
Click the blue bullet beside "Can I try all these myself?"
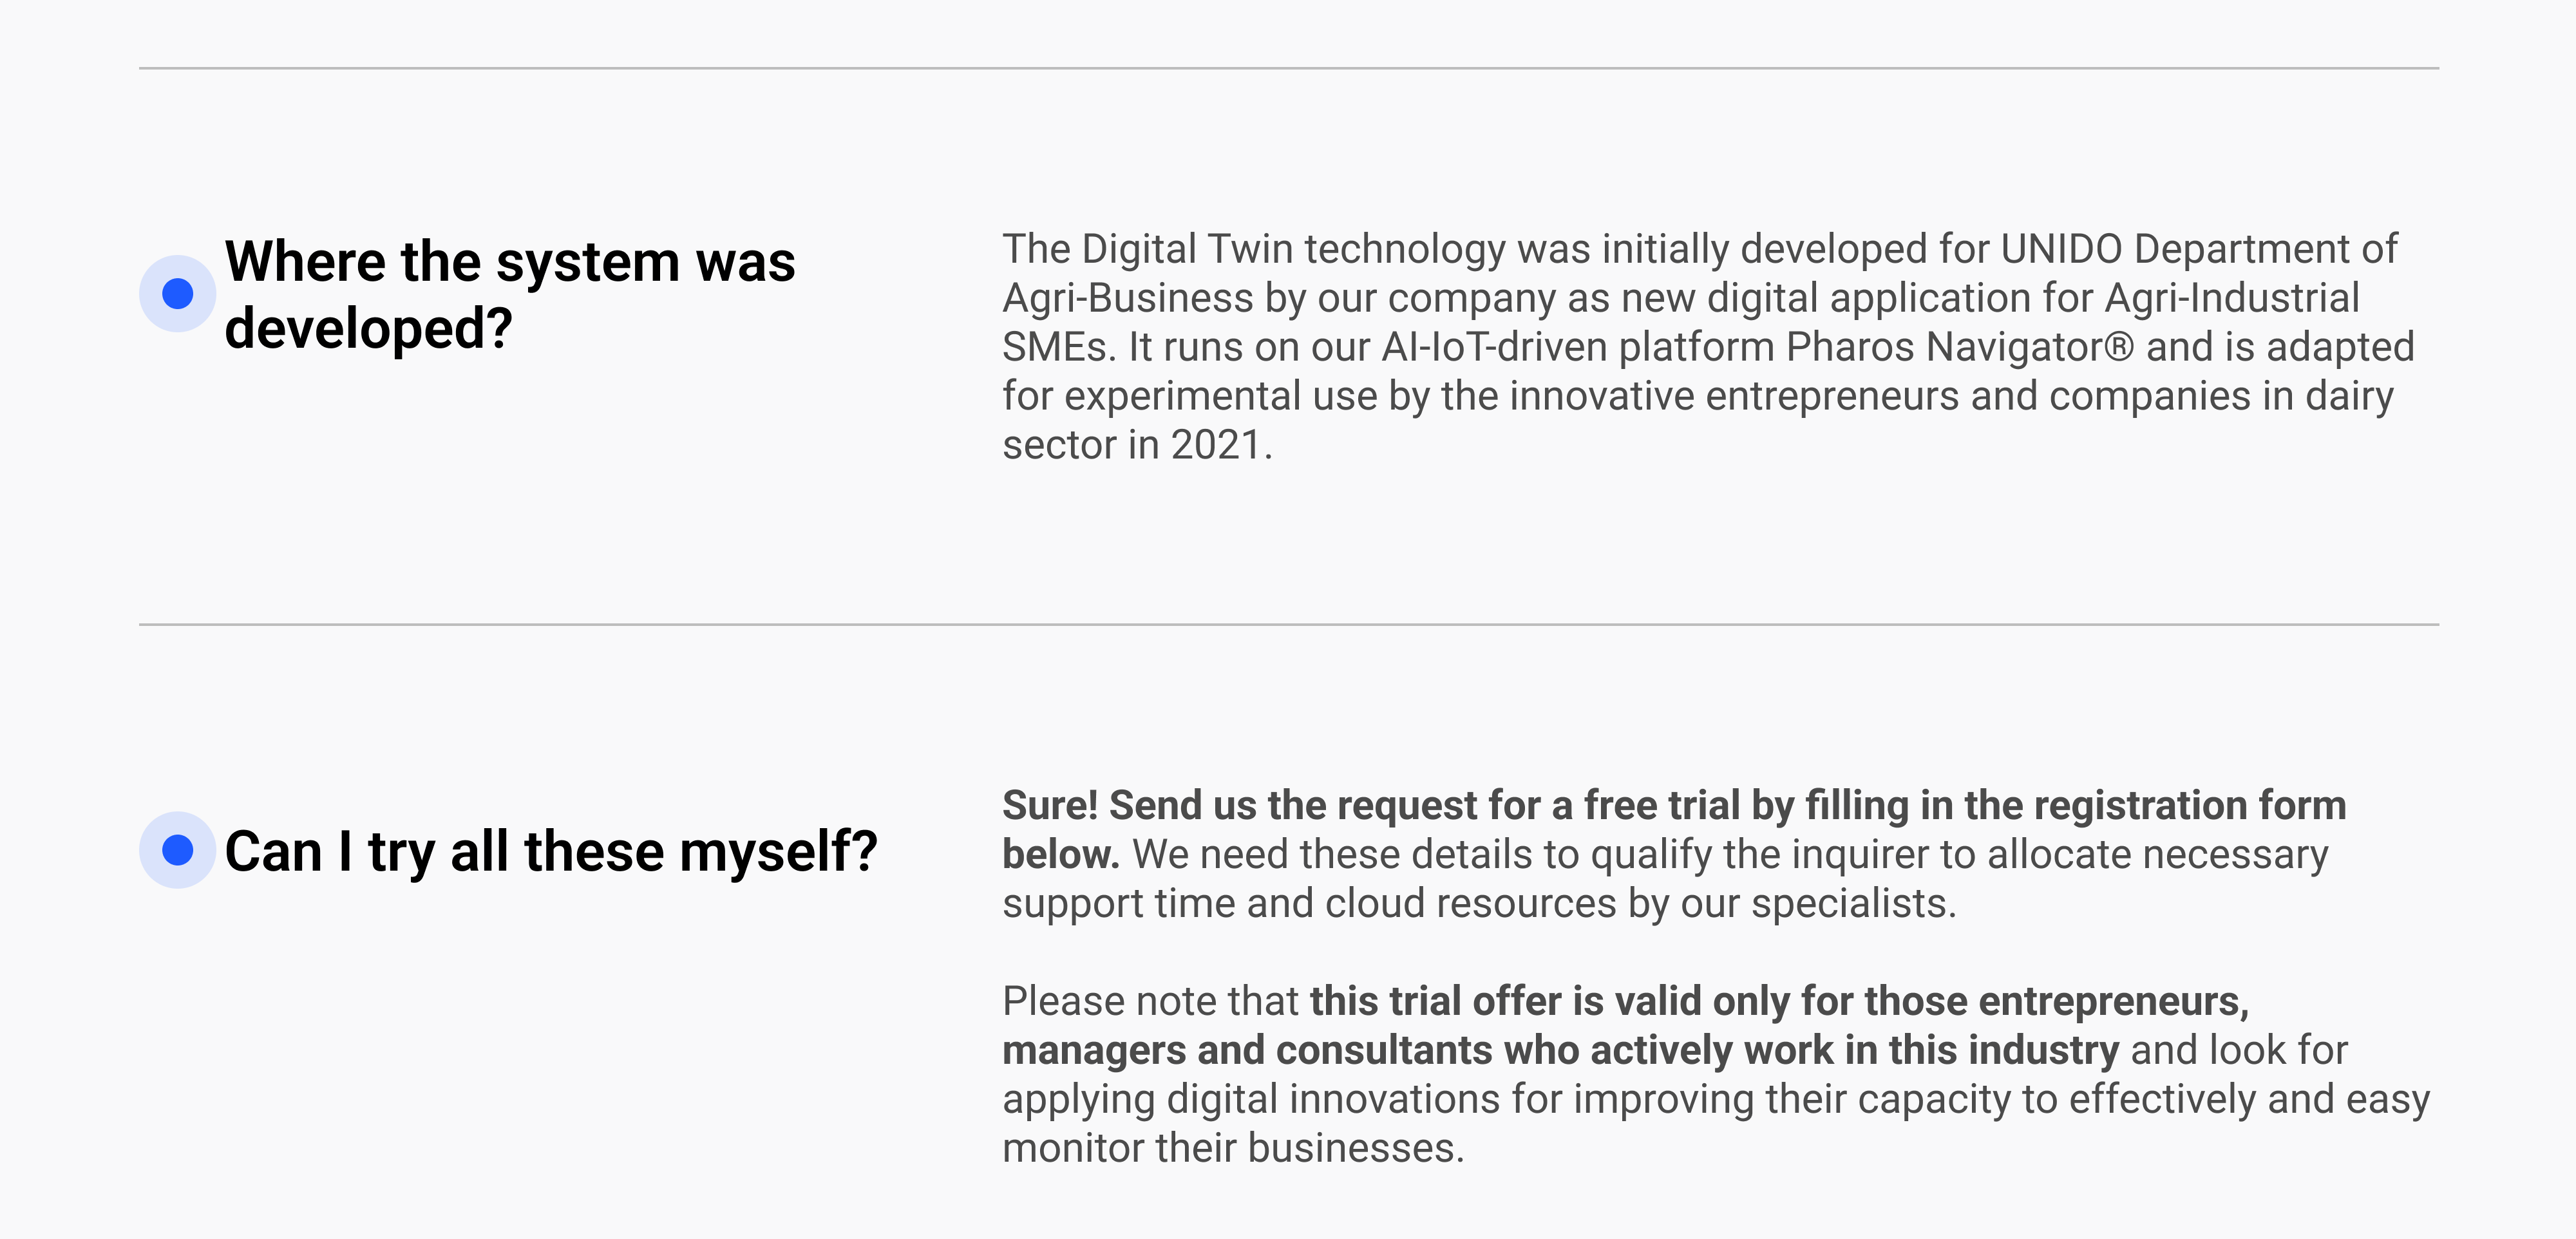point(177,850)
